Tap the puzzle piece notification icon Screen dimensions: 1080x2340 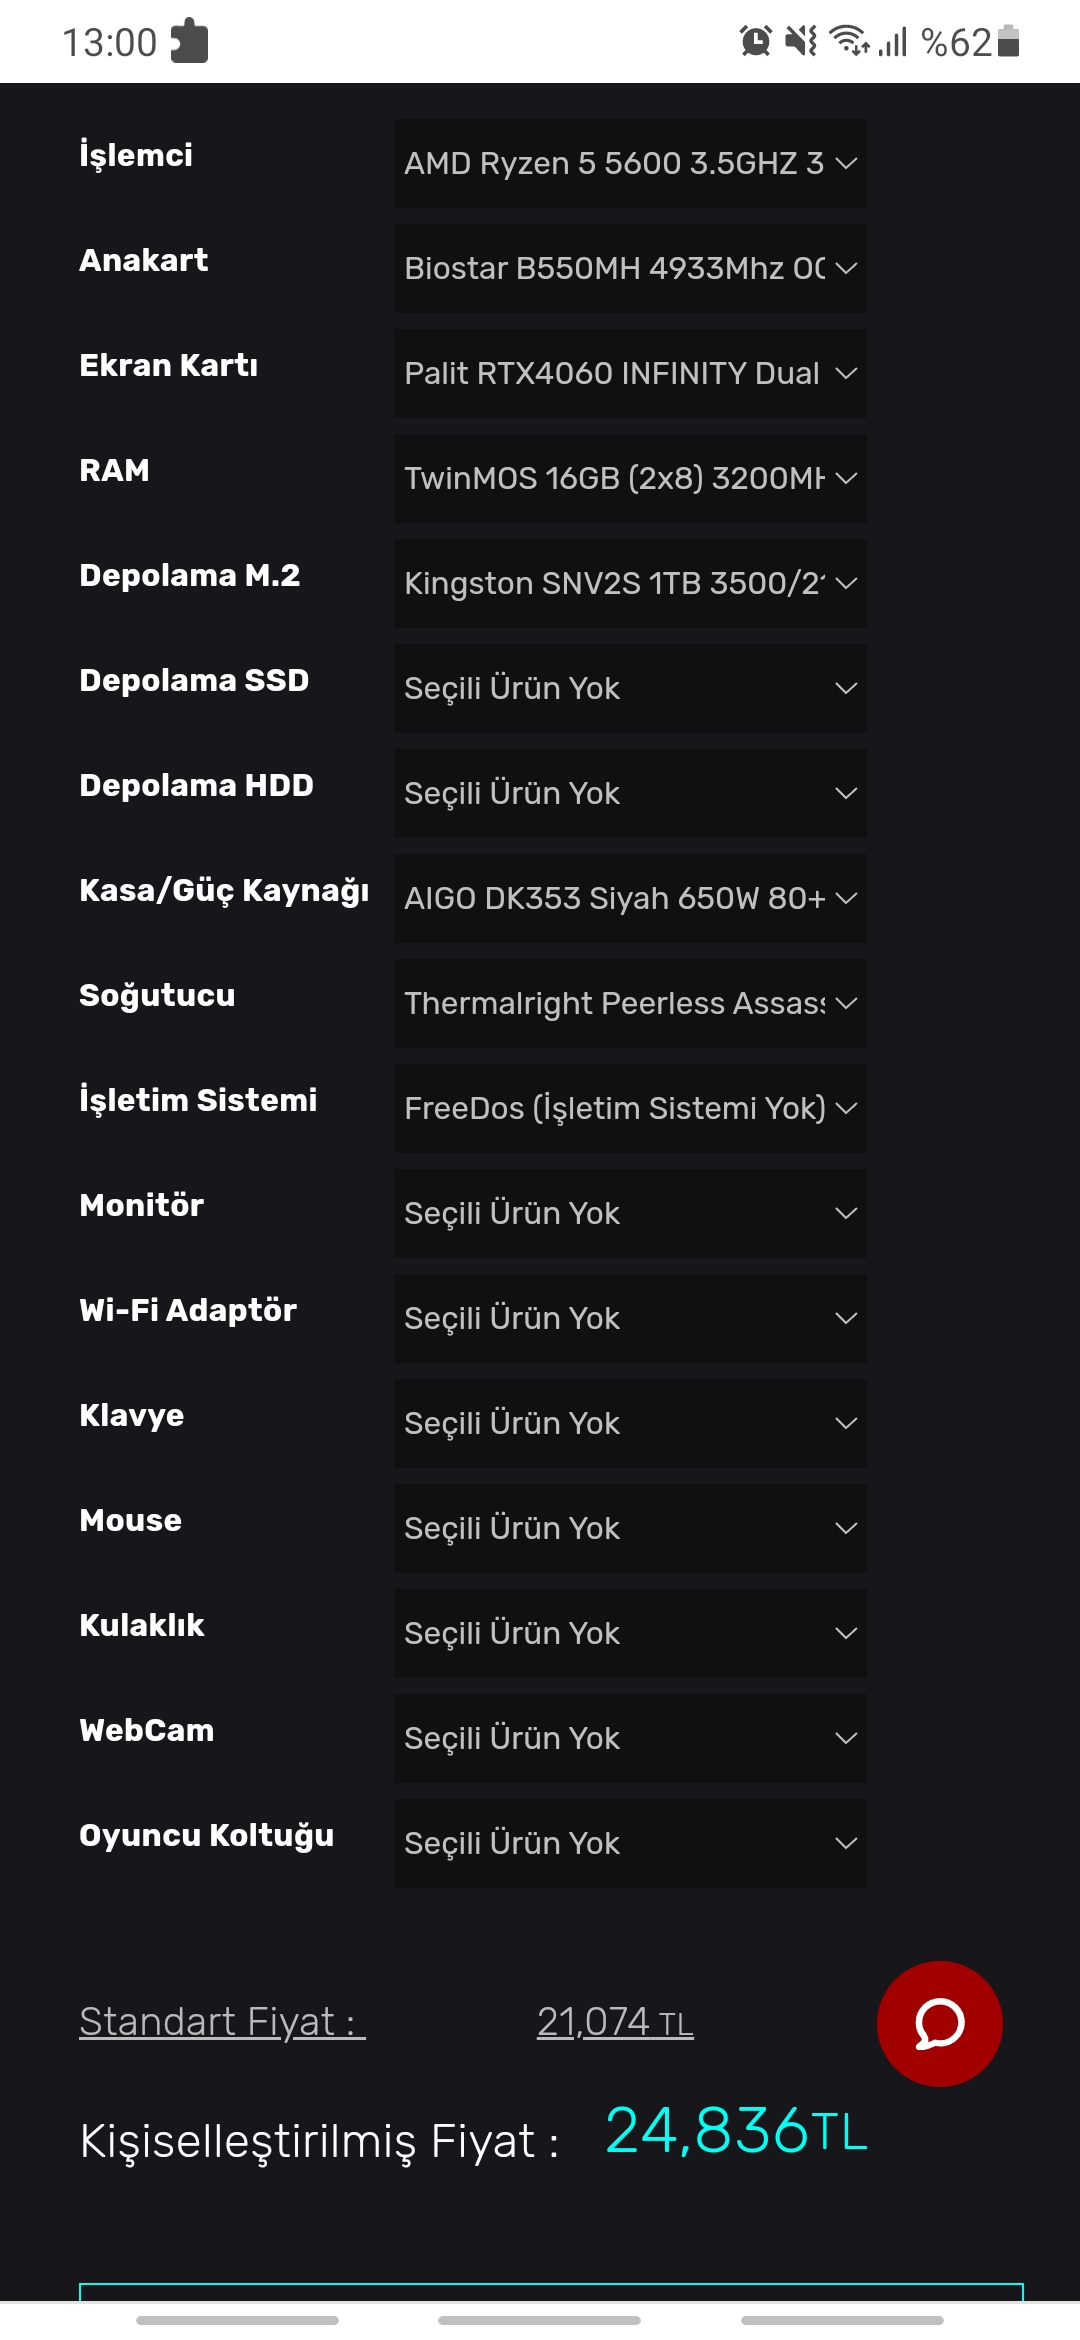tap(189, 41)
